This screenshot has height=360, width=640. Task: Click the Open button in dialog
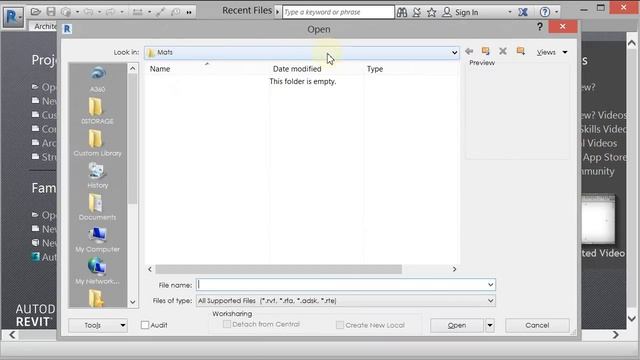(x=457, y=325)
